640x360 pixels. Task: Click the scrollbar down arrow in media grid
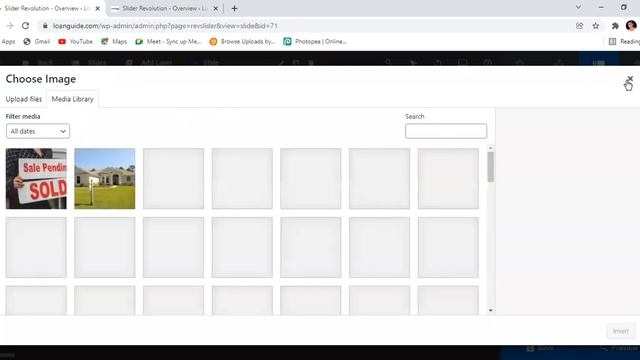pos(491,311)
